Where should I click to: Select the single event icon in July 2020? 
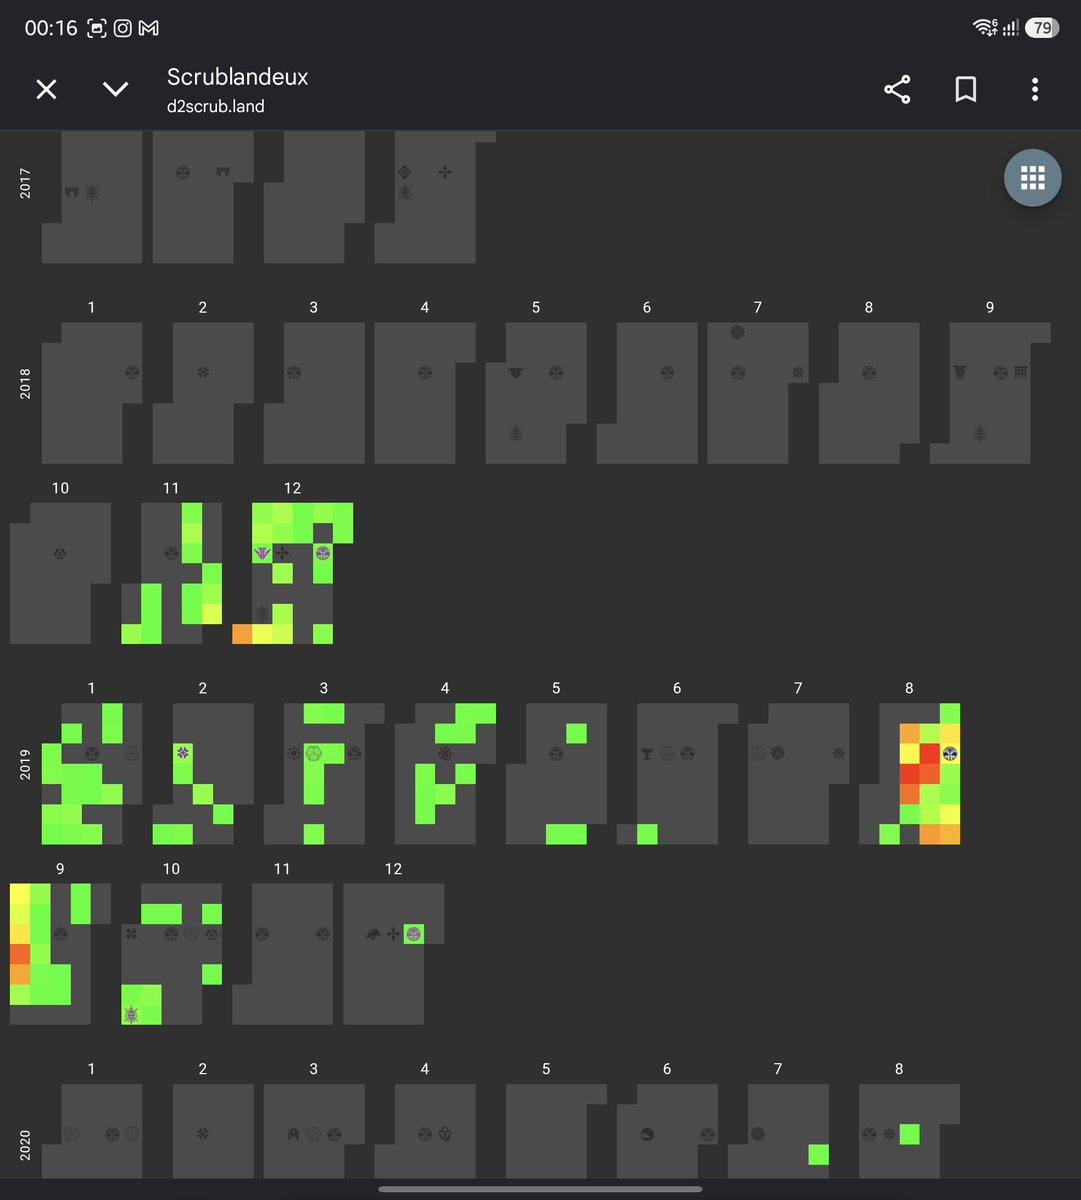(758, 1134)
